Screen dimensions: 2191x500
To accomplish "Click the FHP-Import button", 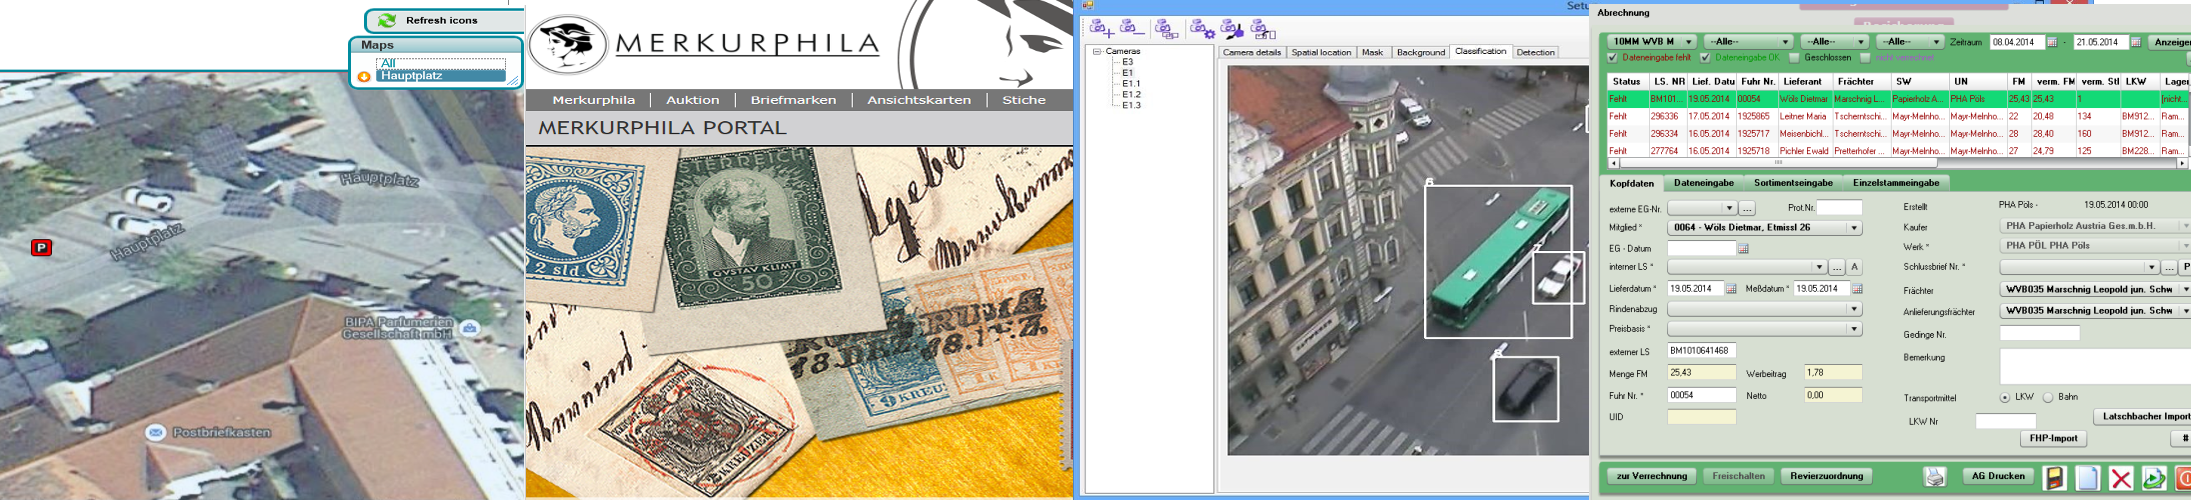I will pos(2053,438).
